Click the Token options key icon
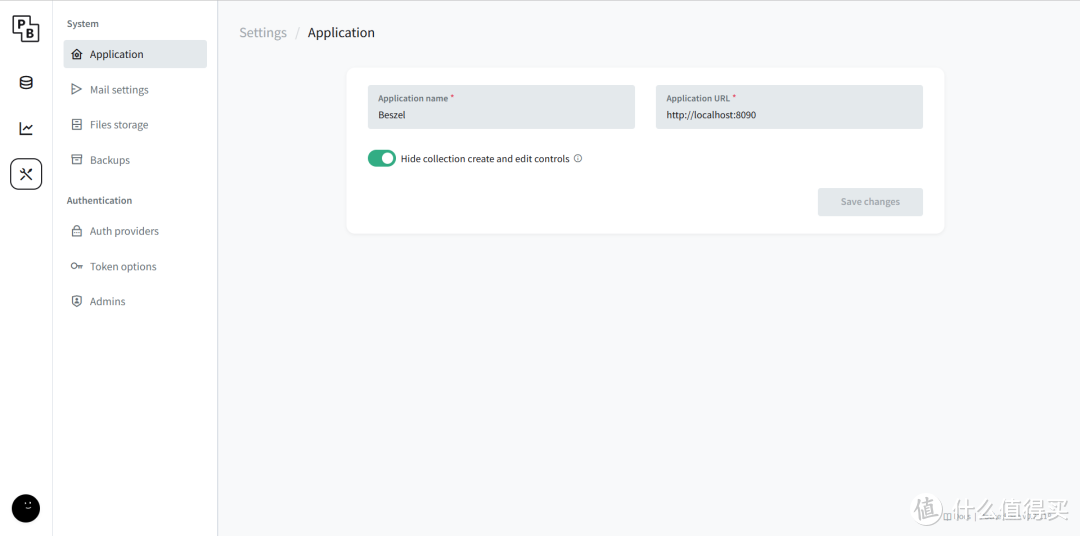The width and height of the screenshot is (1080, 536). pos(77,266)
